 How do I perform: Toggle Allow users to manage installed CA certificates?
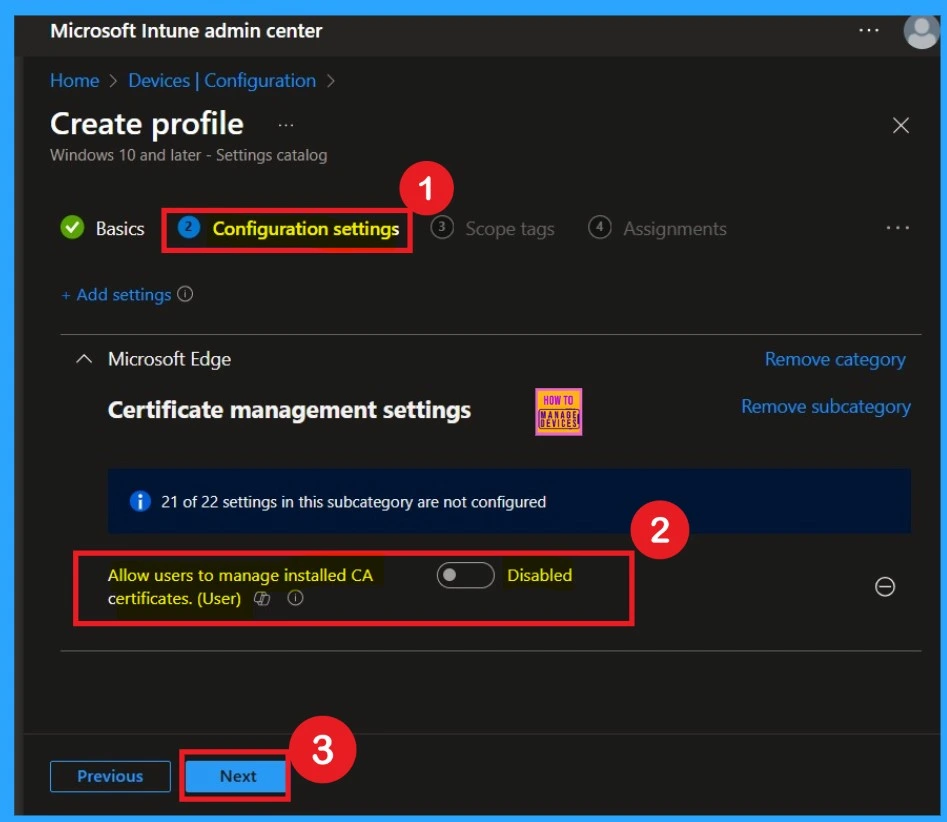coord(465,575)
